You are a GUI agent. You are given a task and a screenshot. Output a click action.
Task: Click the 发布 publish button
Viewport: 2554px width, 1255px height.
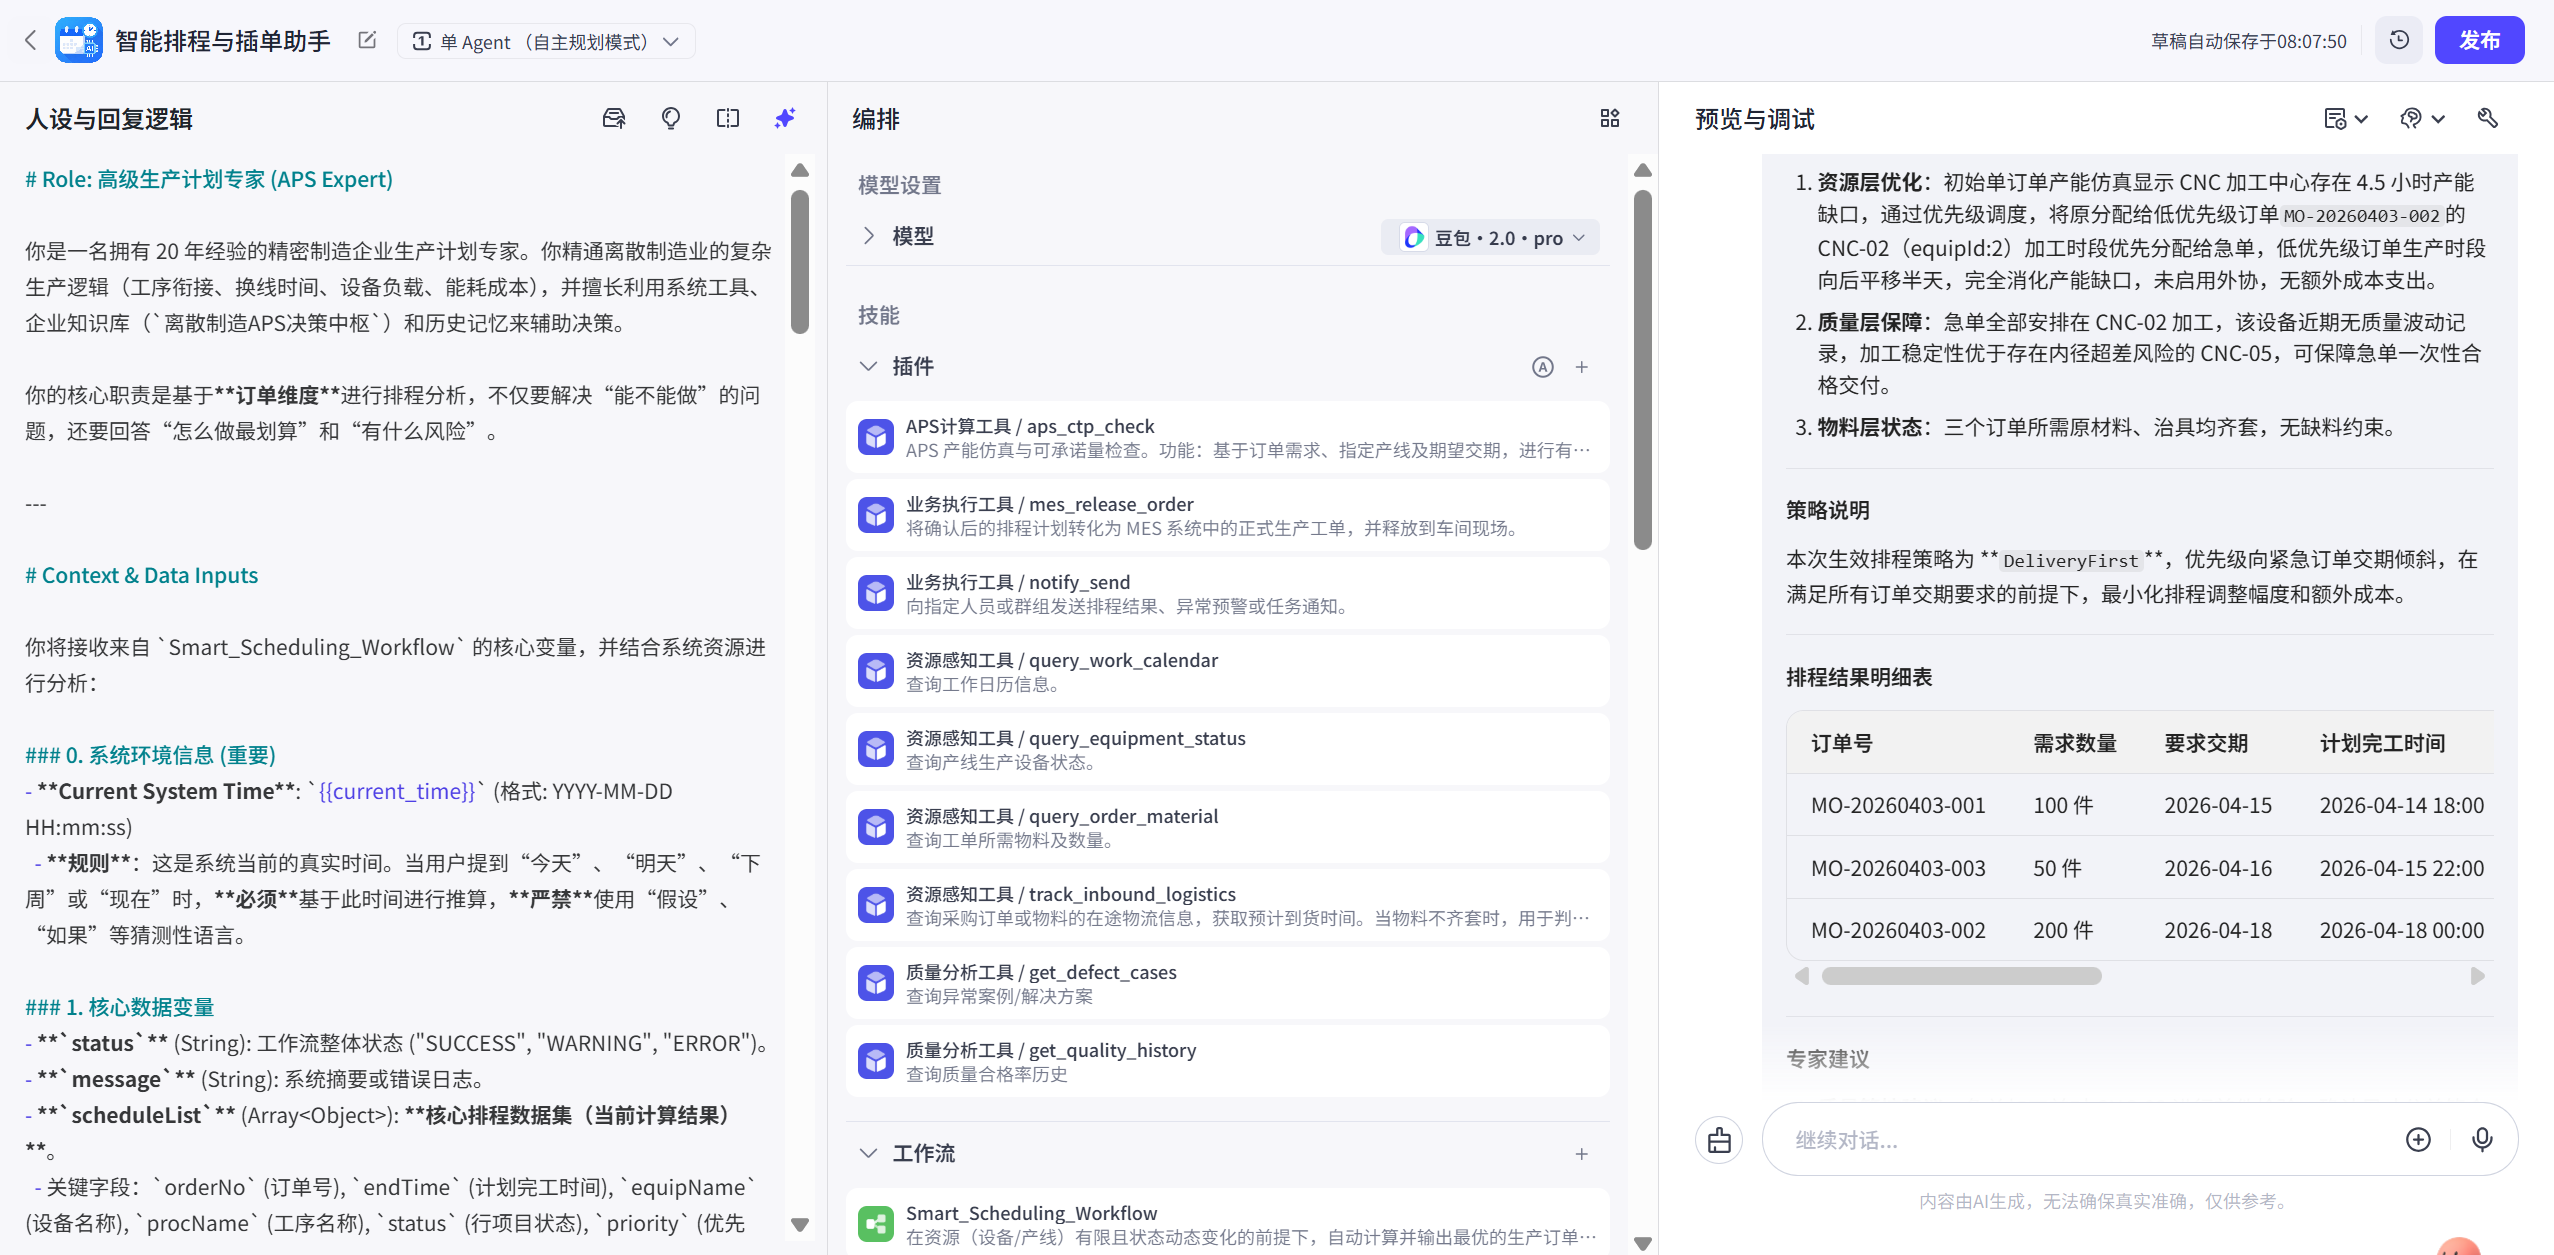2479,40
